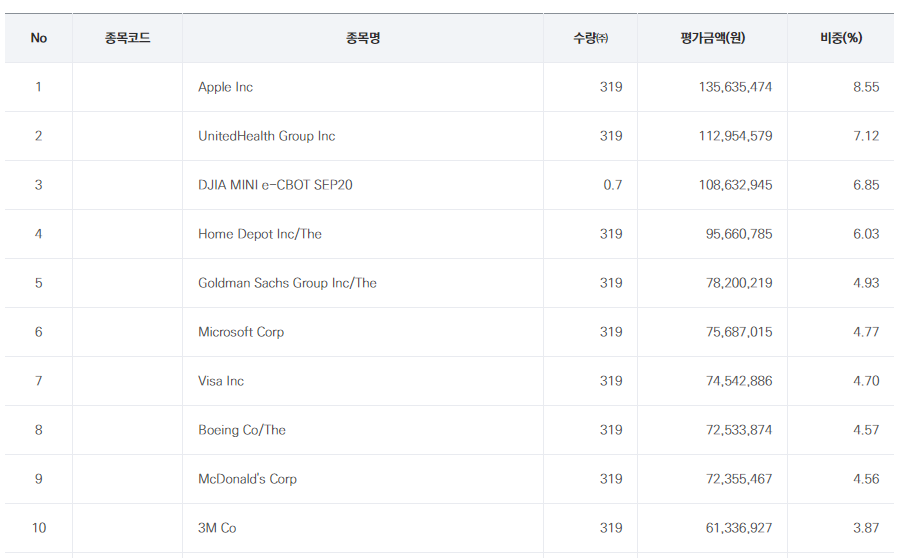Select McDonald's Corp stock name
Screen dimensions: 910x558
(x=247, y=479)
